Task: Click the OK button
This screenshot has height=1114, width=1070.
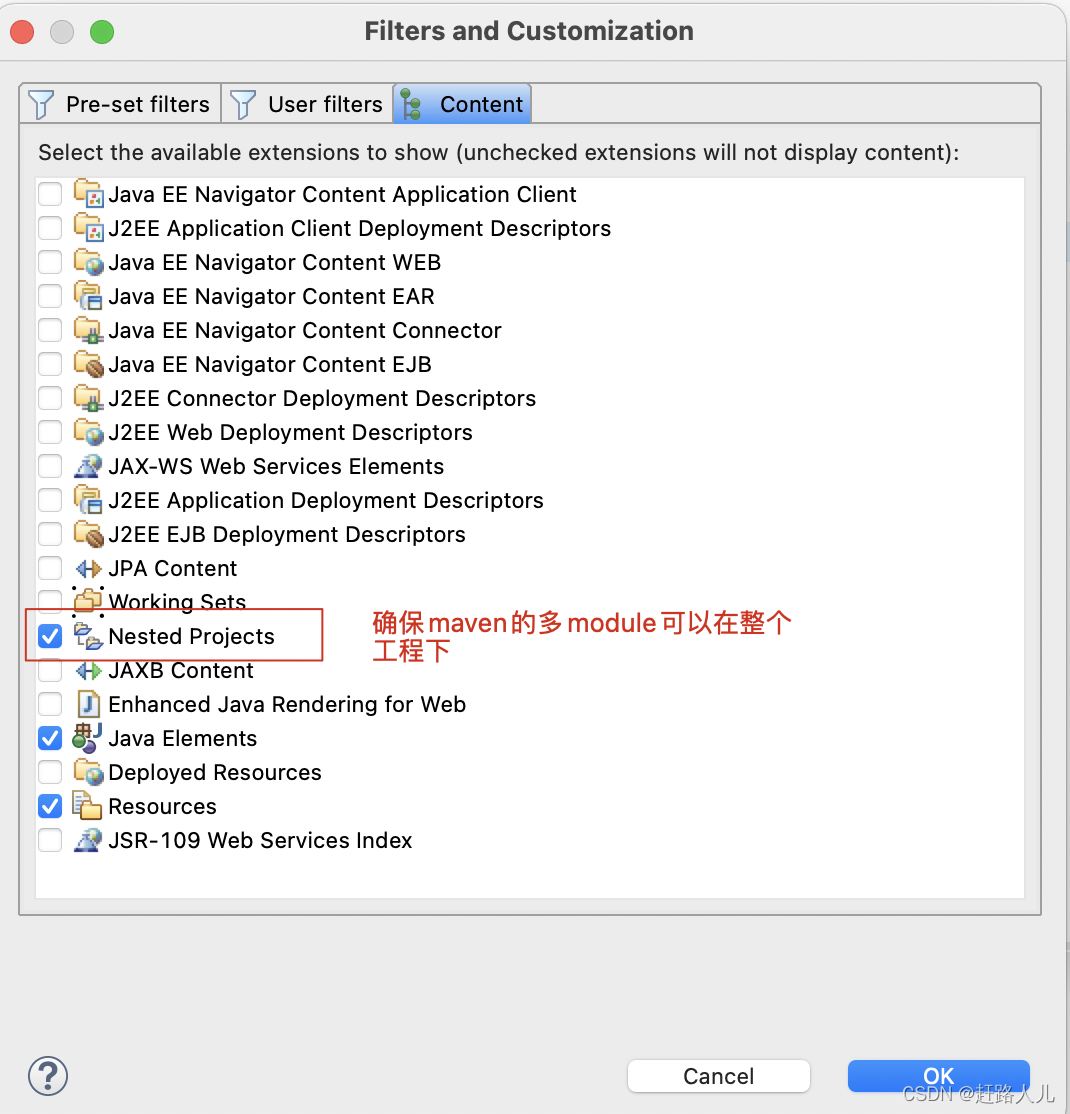Action: tap(938, 1076)
